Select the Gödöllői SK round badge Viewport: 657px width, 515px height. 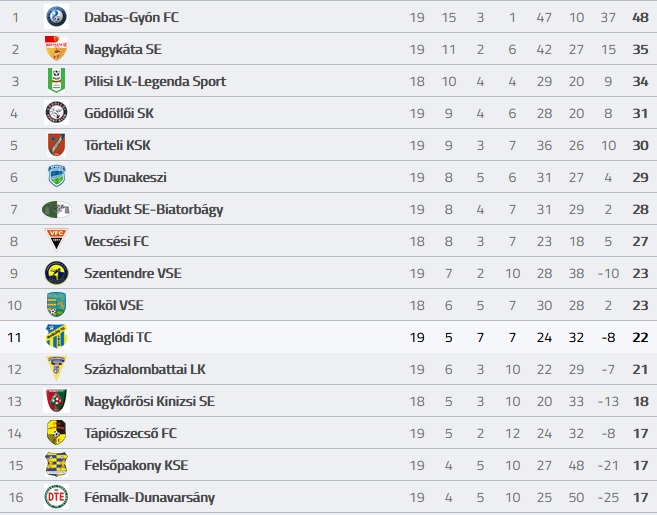56,113
